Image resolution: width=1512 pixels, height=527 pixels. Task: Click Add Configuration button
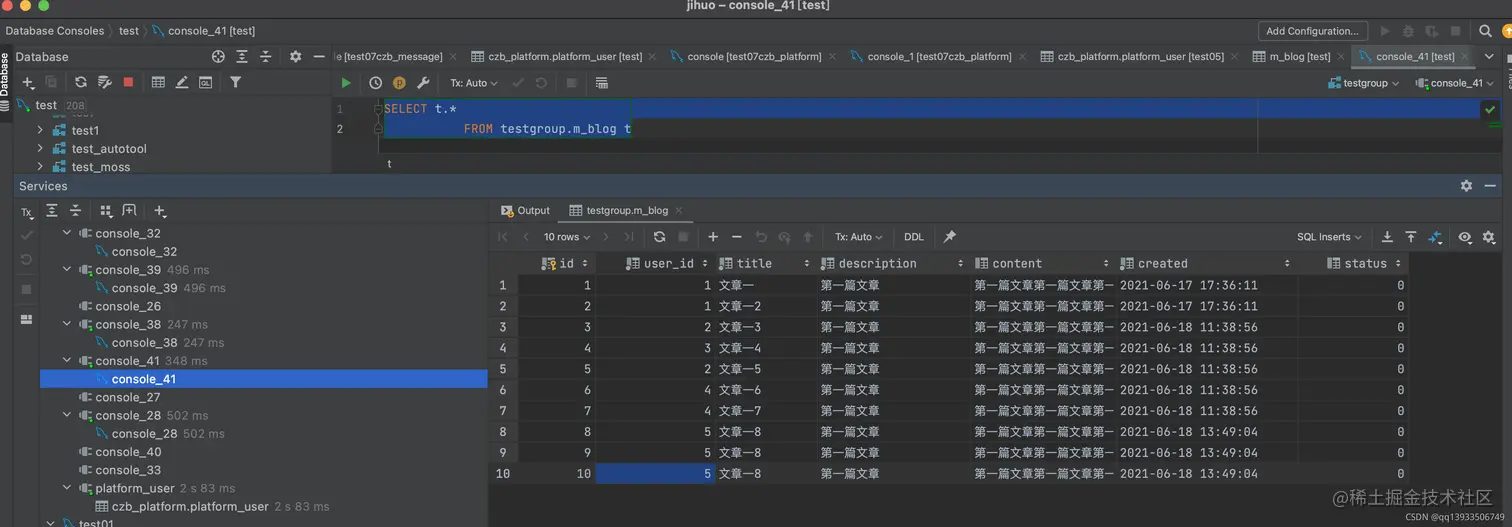[1312, 31]
